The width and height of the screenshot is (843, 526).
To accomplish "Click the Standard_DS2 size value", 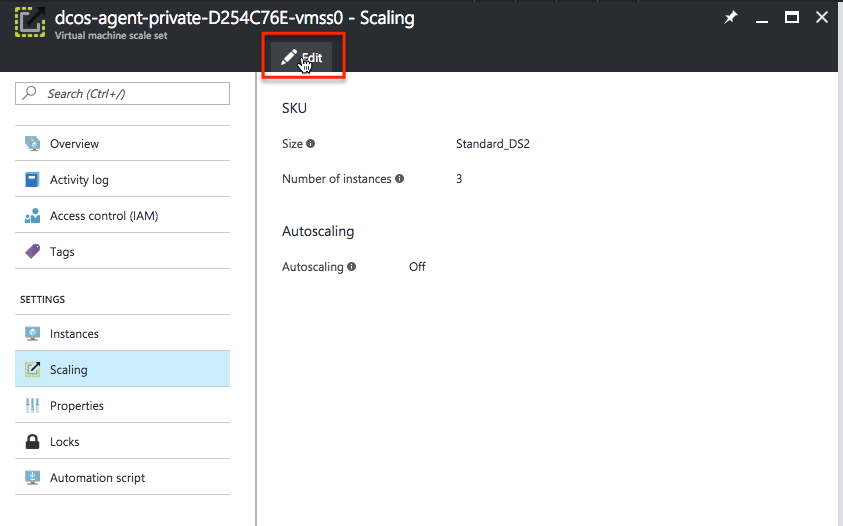I will point(492,144).
